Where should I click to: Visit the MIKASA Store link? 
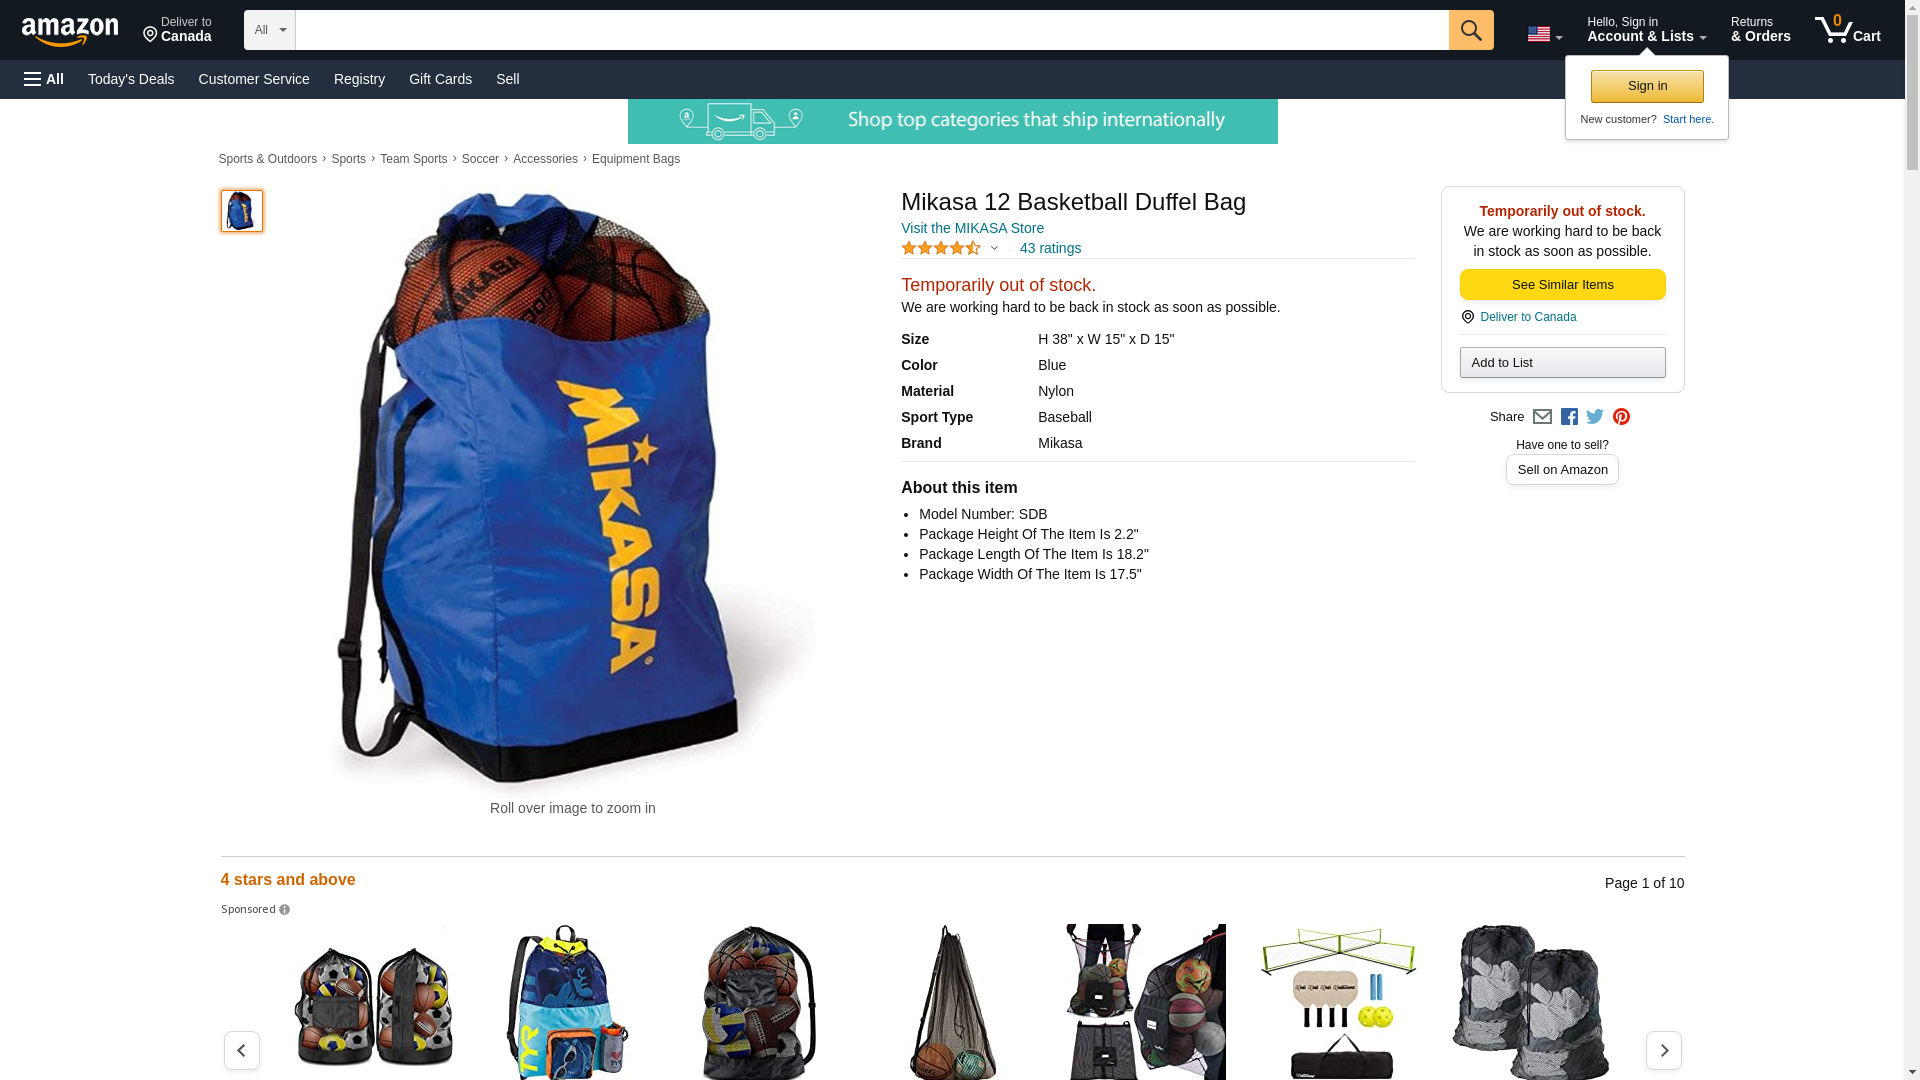click(x=972, y=228)
